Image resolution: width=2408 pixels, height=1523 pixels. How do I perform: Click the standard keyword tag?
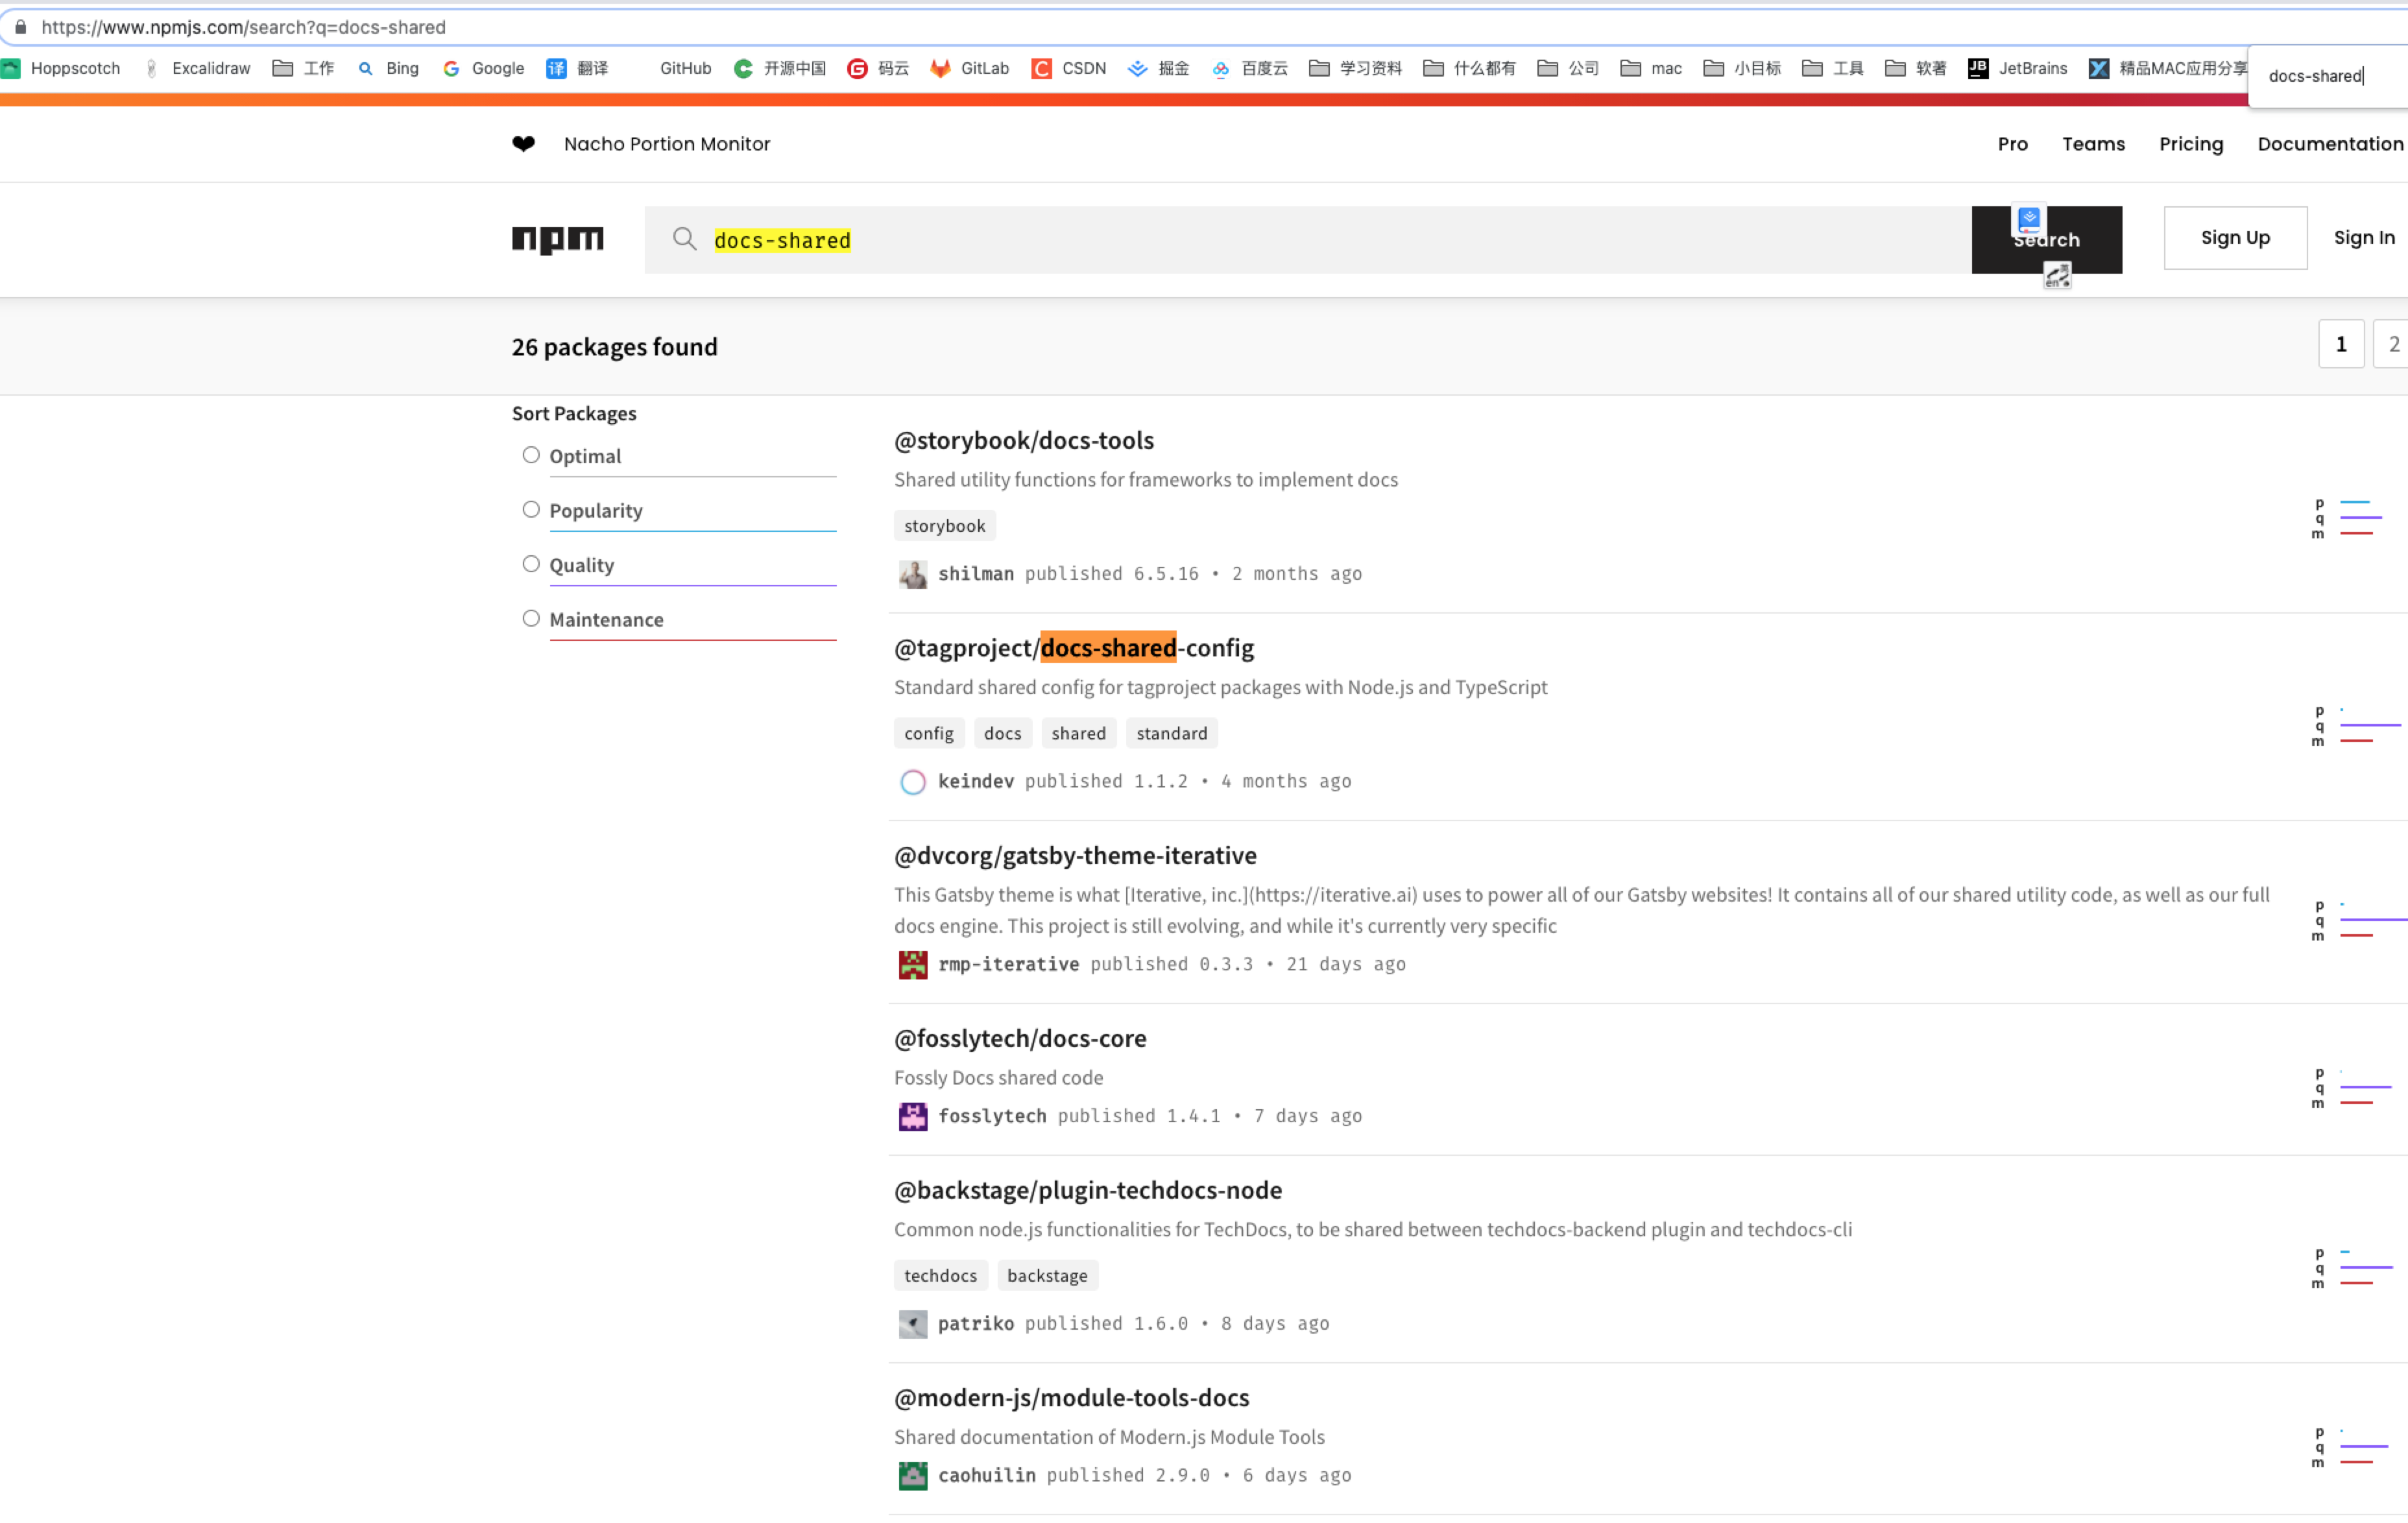(1171, 733)
